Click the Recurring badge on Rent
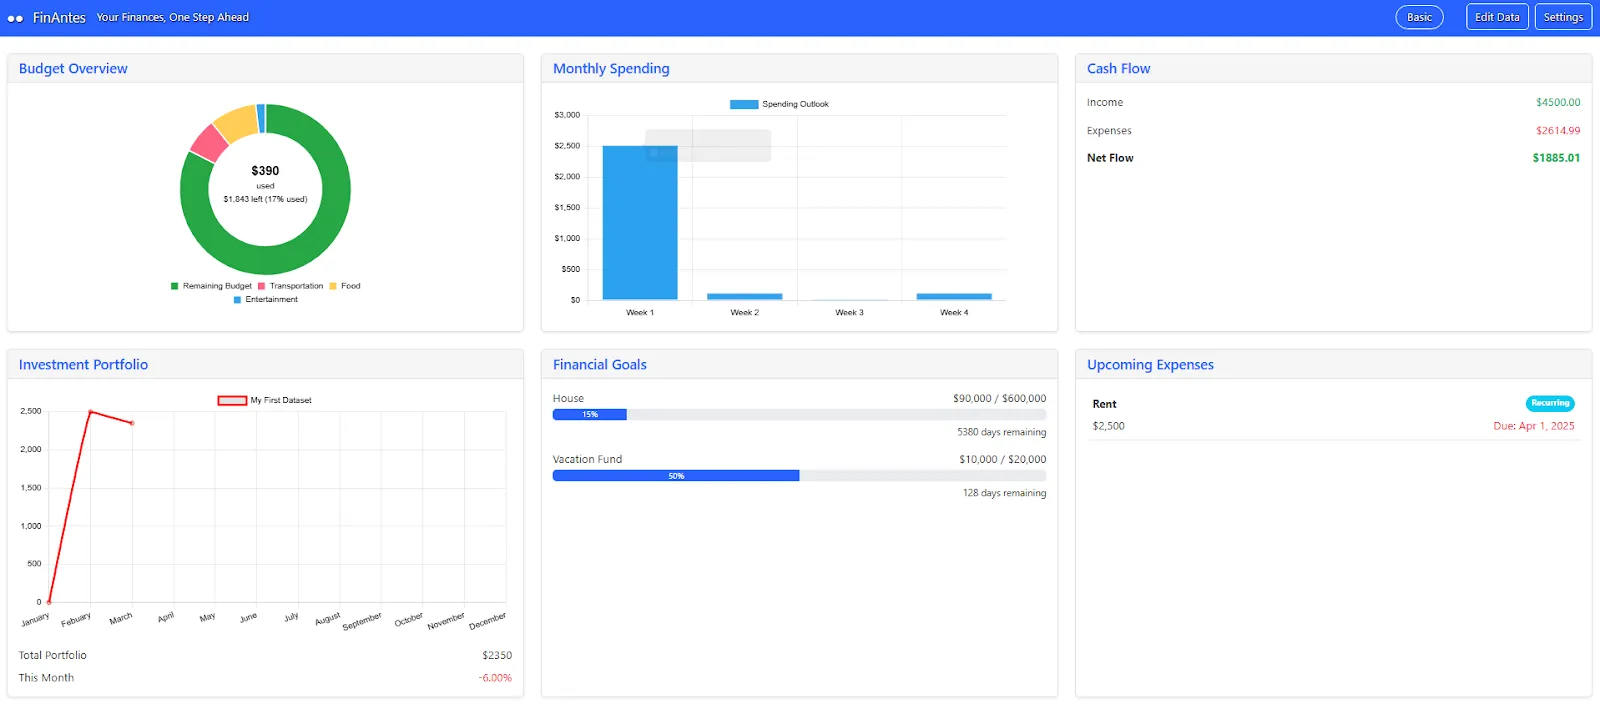The height and width of the screenshot is (714, 1600). click(x=1549, y=403)
